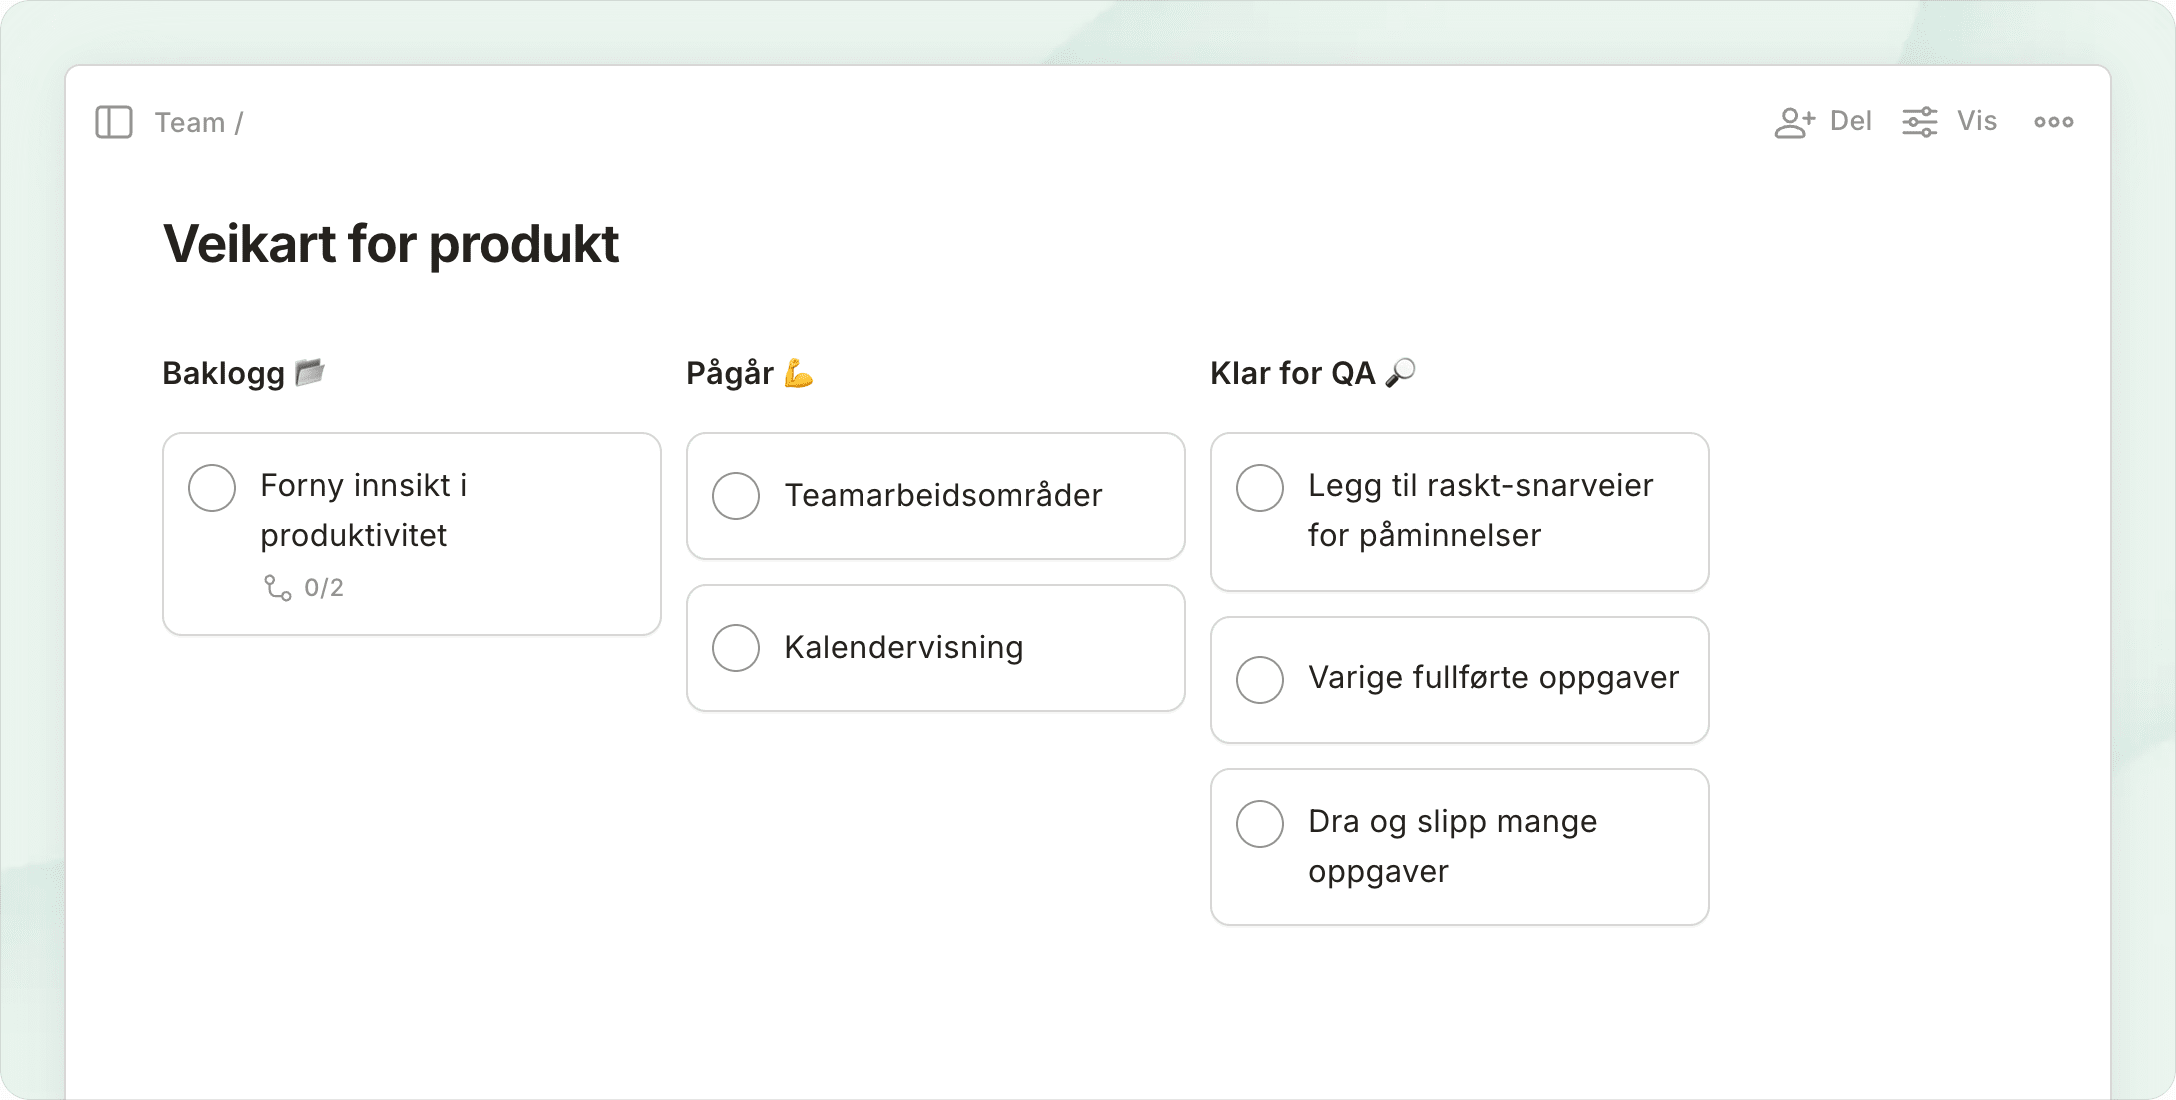Mark Legg til raskt-snarveier task done
Image resolution: width=2176 pixels, height=1100 pixels.
(x=1260, y=488)
